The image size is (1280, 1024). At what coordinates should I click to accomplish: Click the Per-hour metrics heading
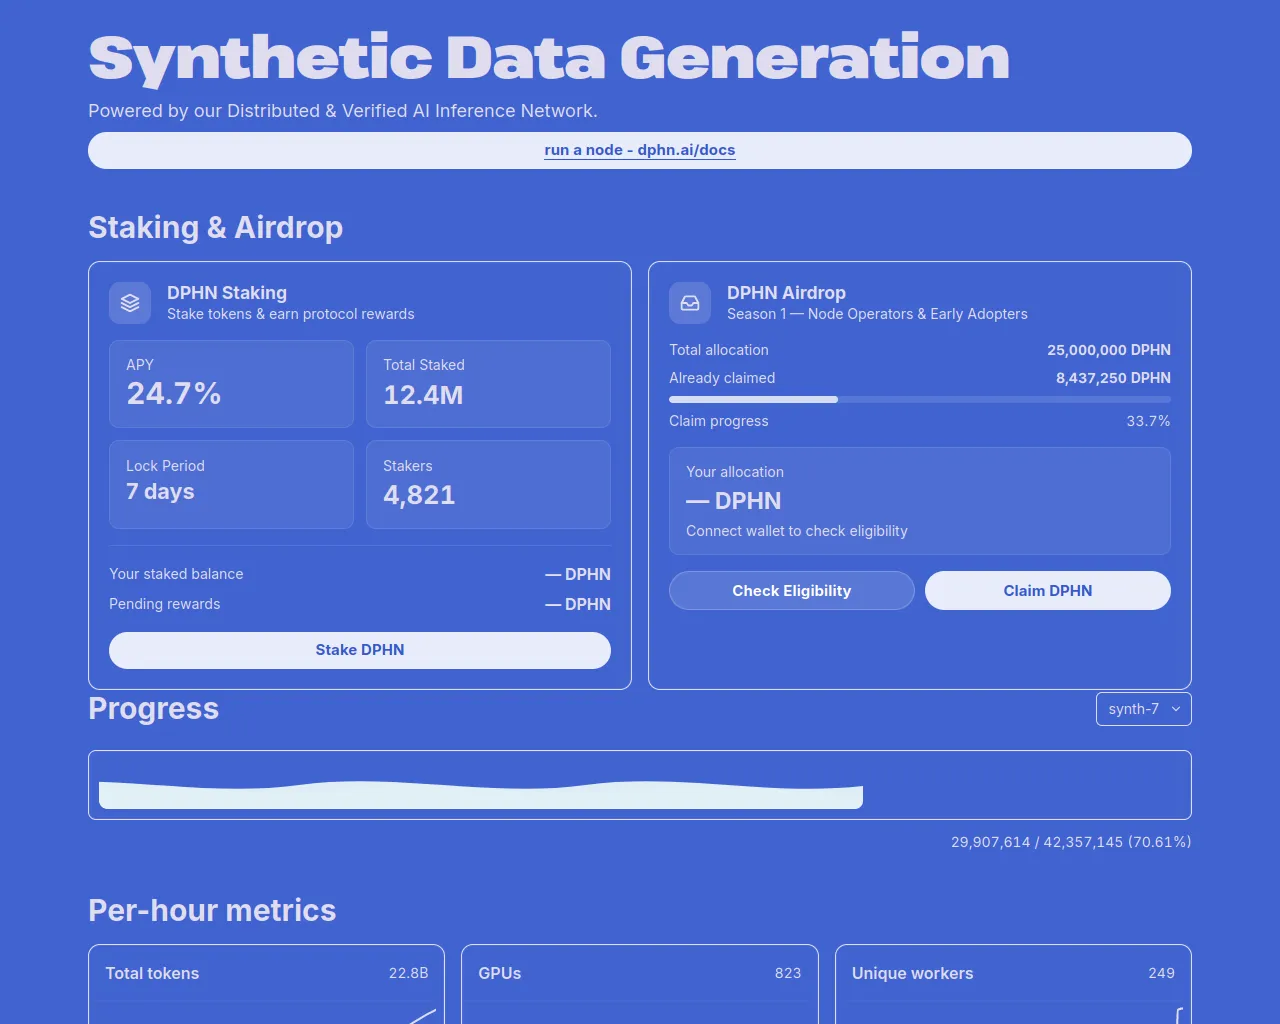click(x=212, y=910)
